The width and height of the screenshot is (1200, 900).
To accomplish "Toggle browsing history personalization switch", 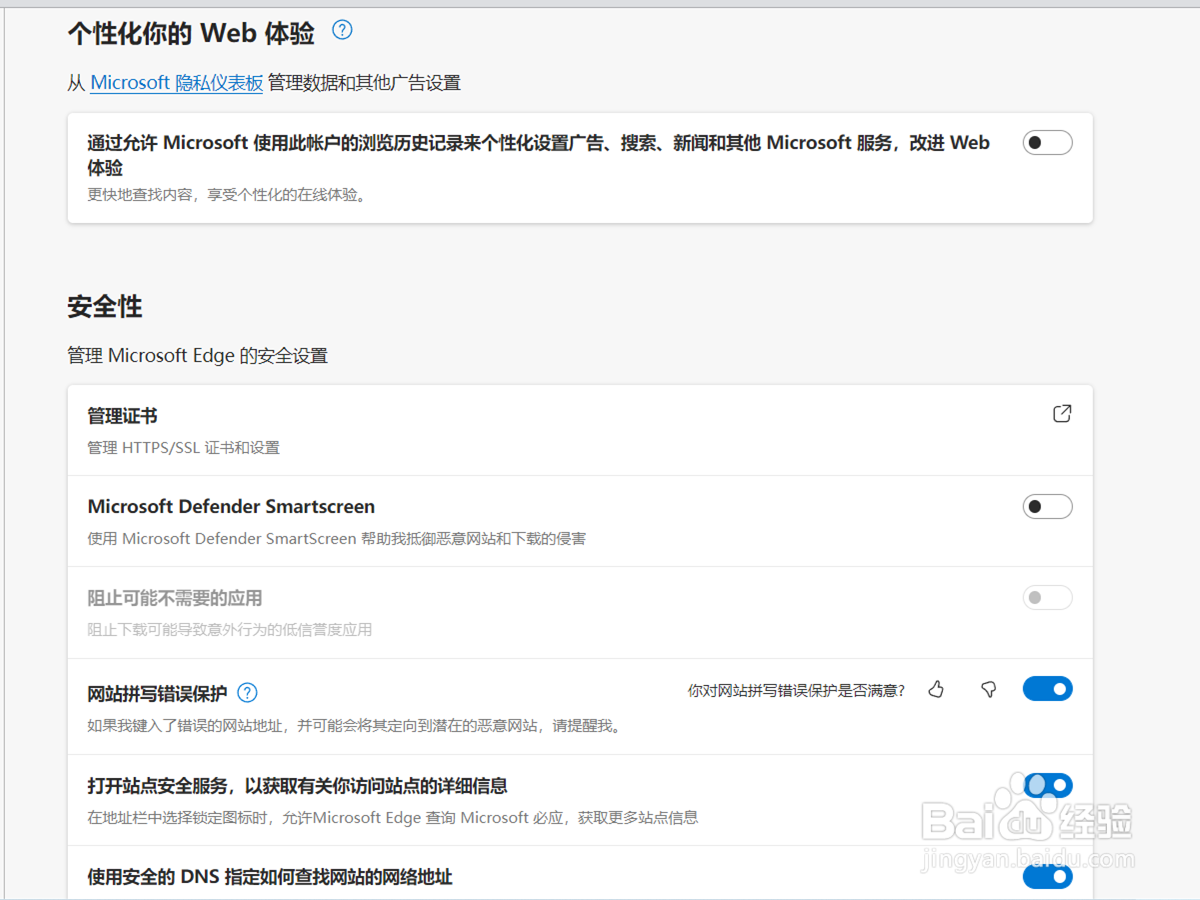I will (x=1047, y=143).
